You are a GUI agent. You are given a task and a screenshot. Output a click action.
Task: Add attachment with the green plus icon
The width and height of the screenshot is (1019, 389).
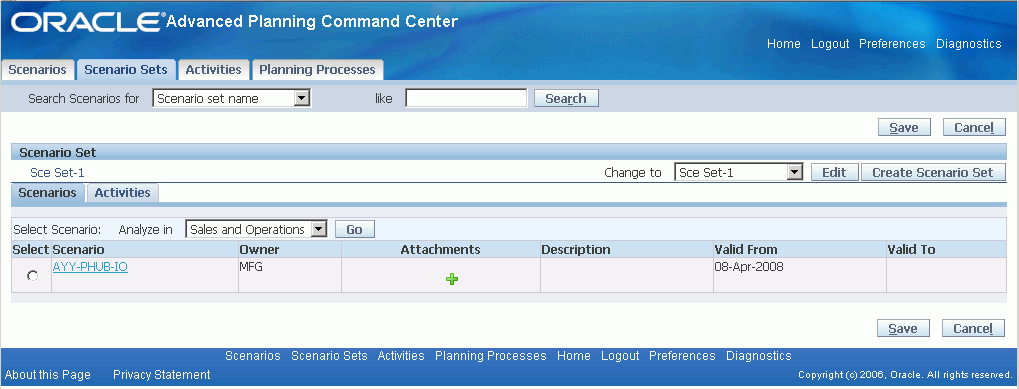tap(452, 279)
